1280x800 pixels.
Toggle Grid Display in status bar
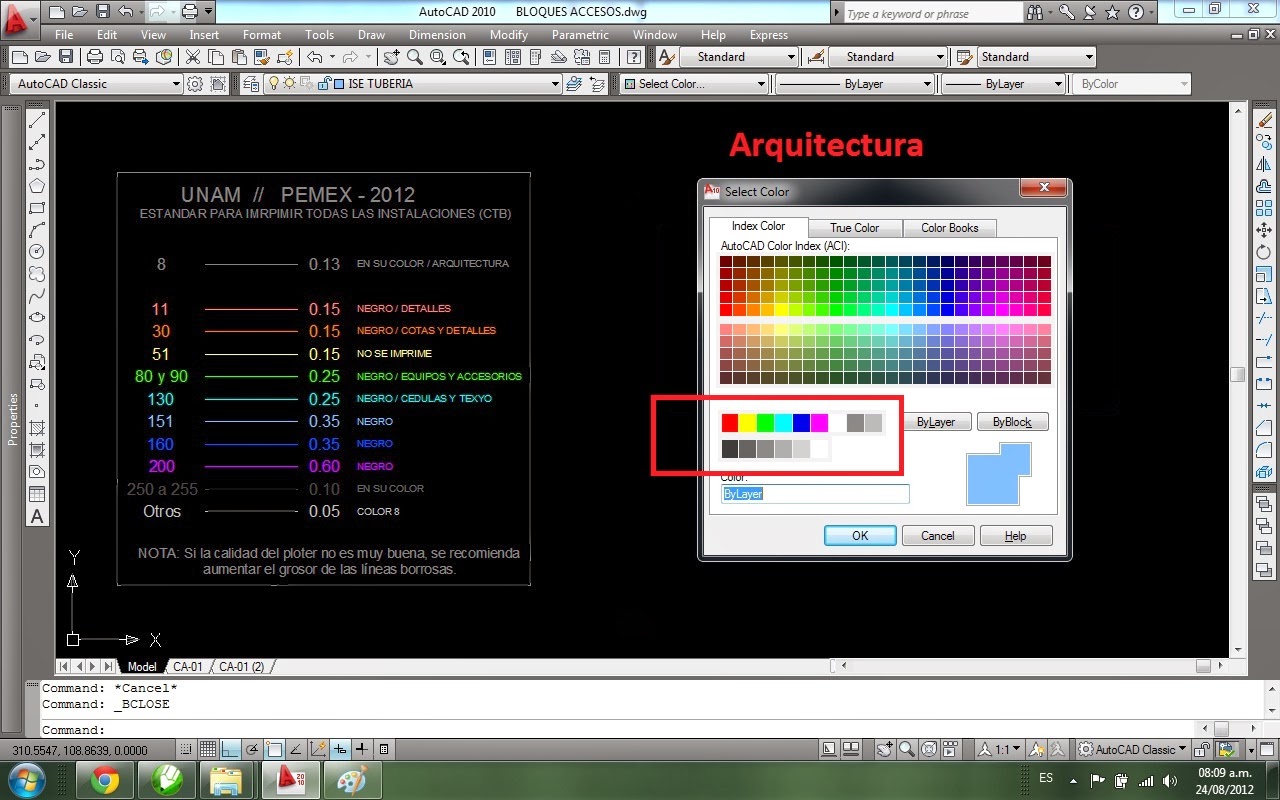(x=207, y=749)
